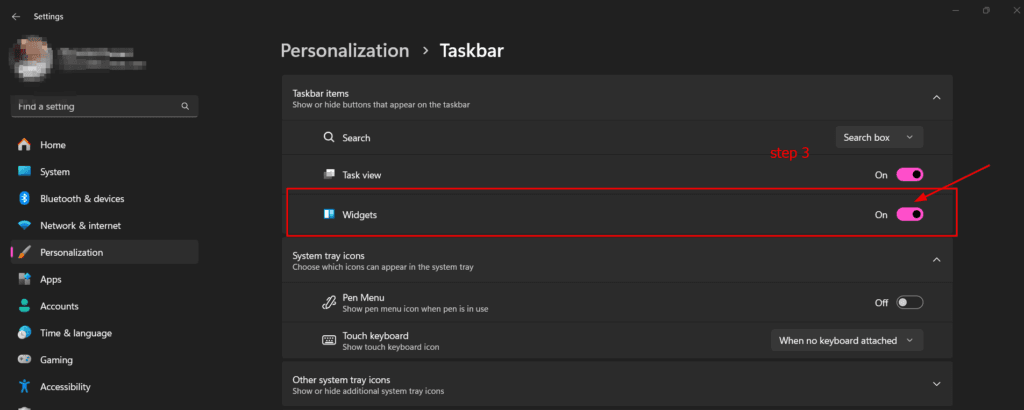The height and width of the screenshot is (410, 1024).
Task: Click the Personalization paintbrush icon
Action: (24, 252)
